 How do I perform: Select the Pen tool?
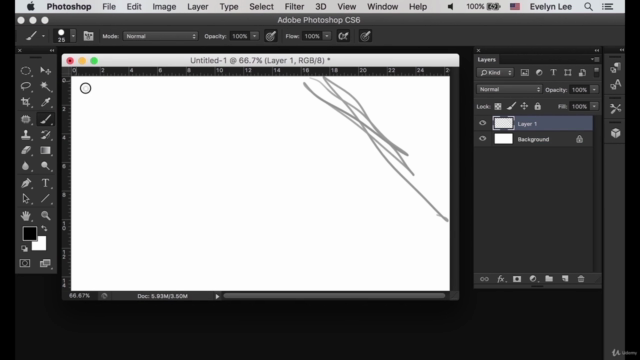click(x=26, y=183)
